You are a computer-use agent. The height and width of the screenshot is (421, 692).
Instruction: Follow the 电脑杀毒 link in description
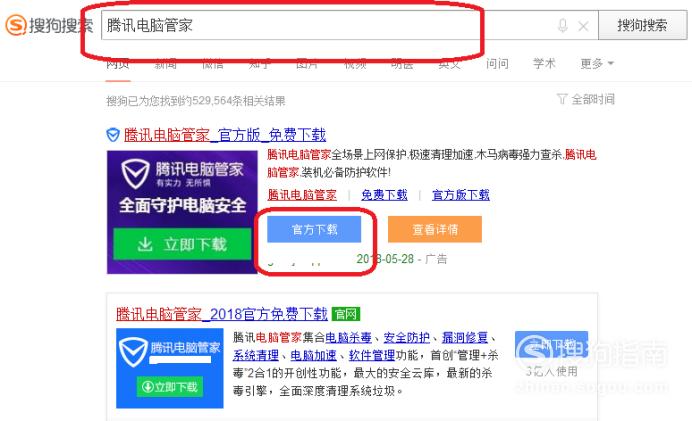[348, 338]
